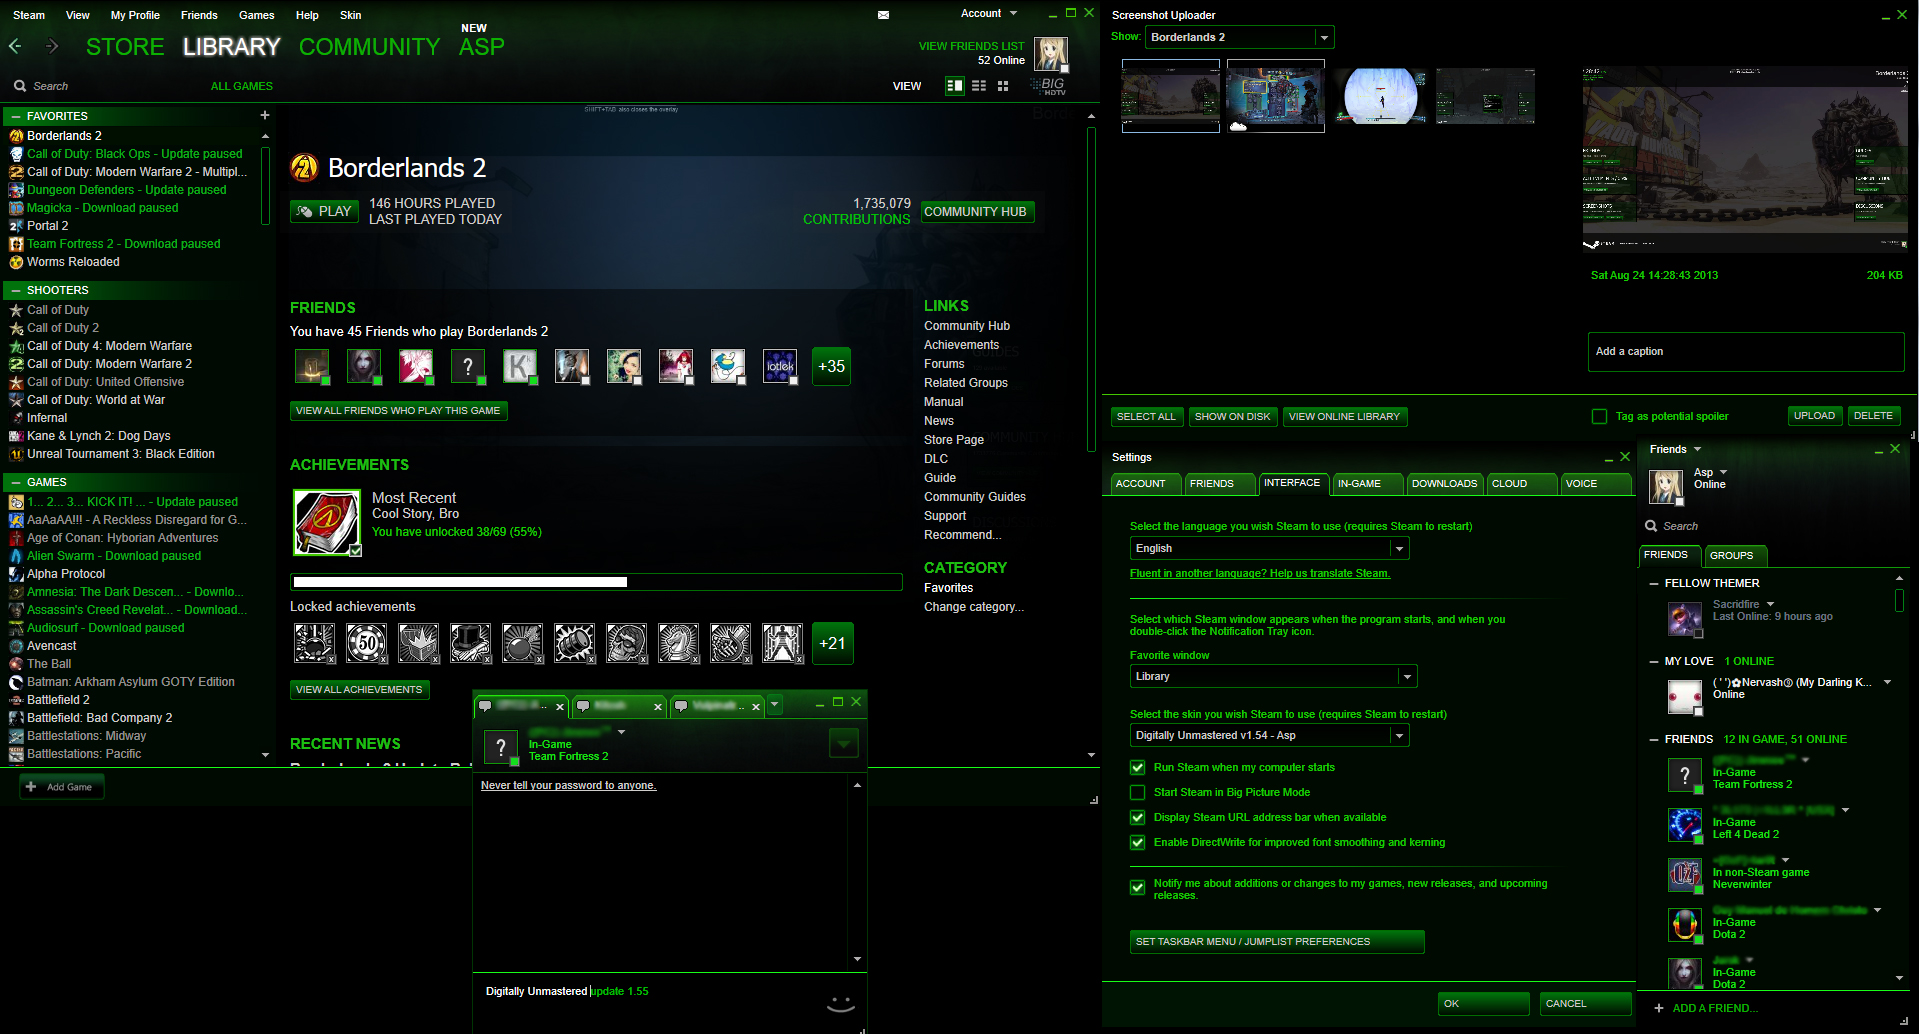Follow the Help us translate Steam link
This screenshot has height=1034, width=1919.
(x=1260, y=574)
